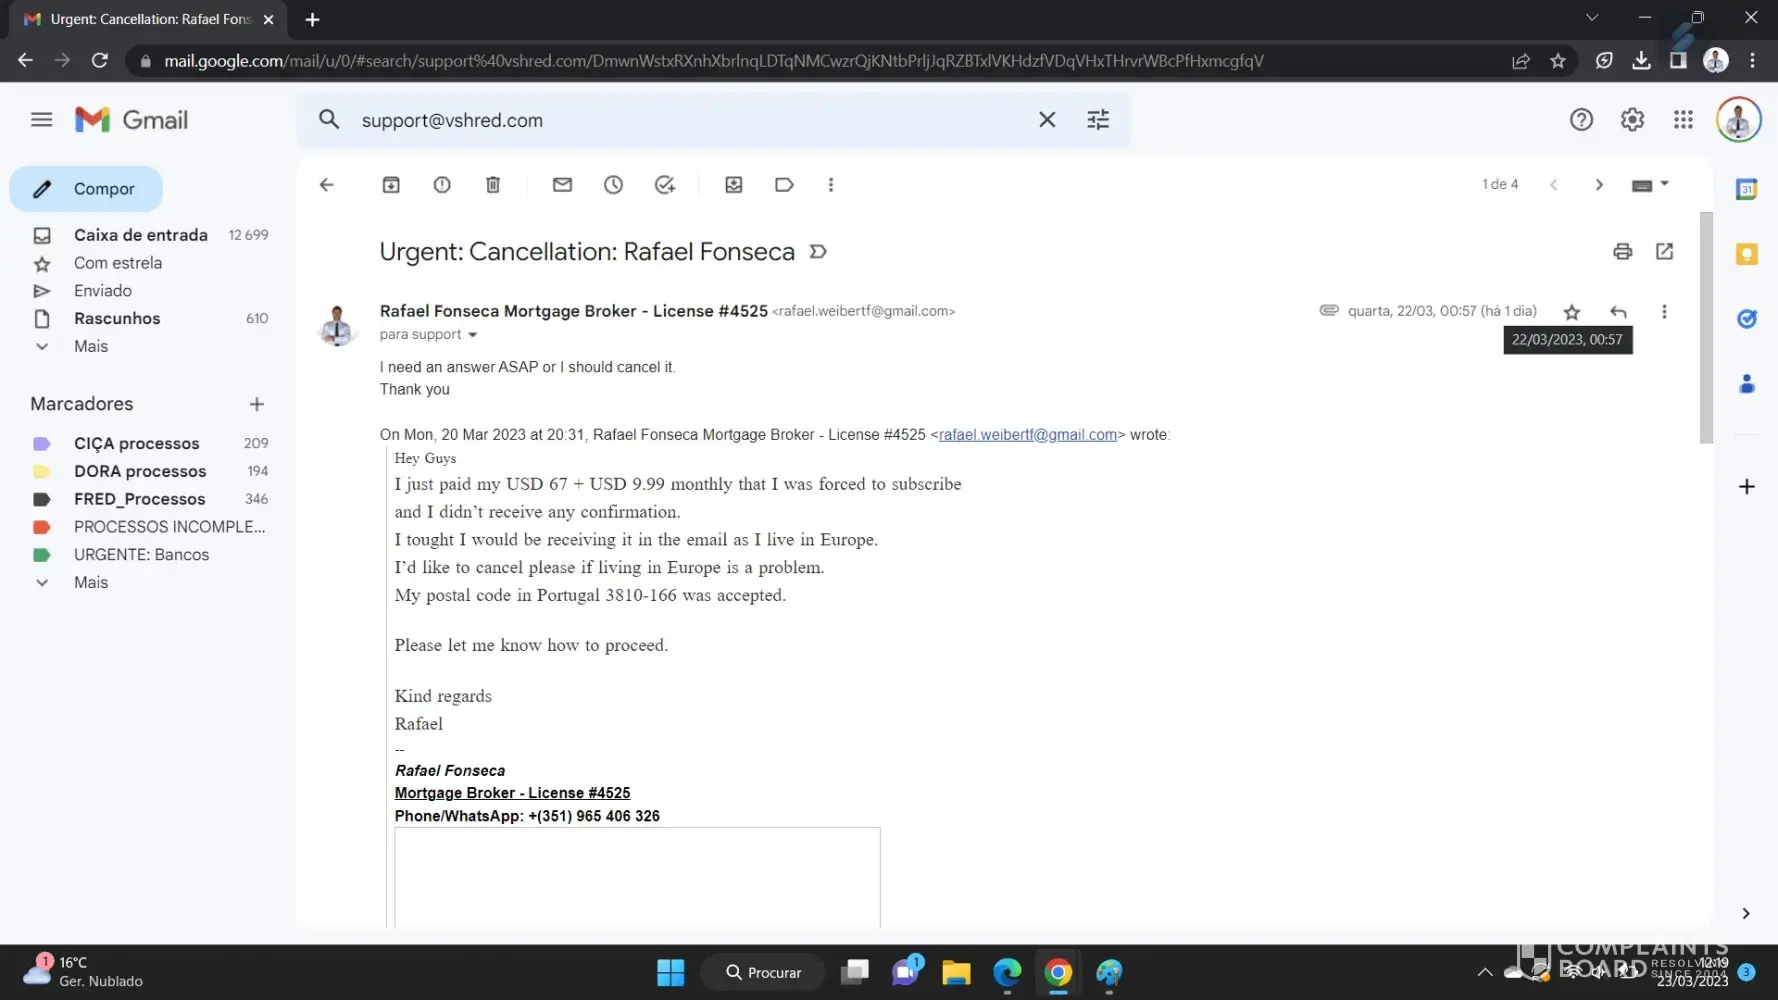
Task: Apply a label to this conversation
Action: 784,185
